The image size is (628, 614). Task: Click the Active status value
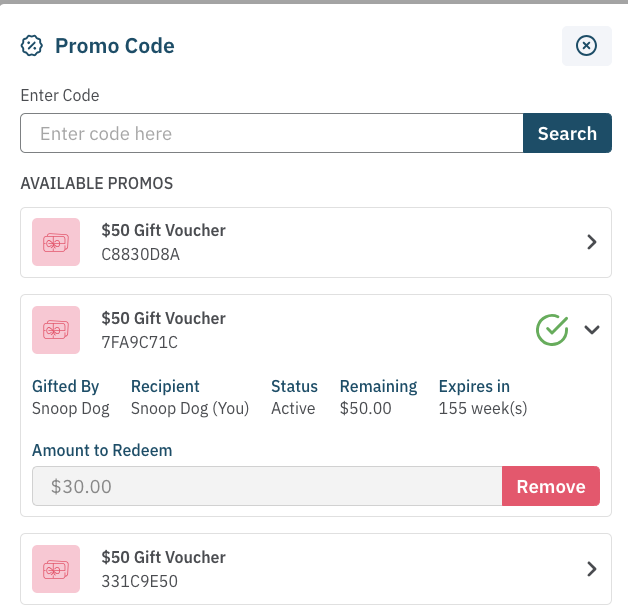(x=293, y=408)
